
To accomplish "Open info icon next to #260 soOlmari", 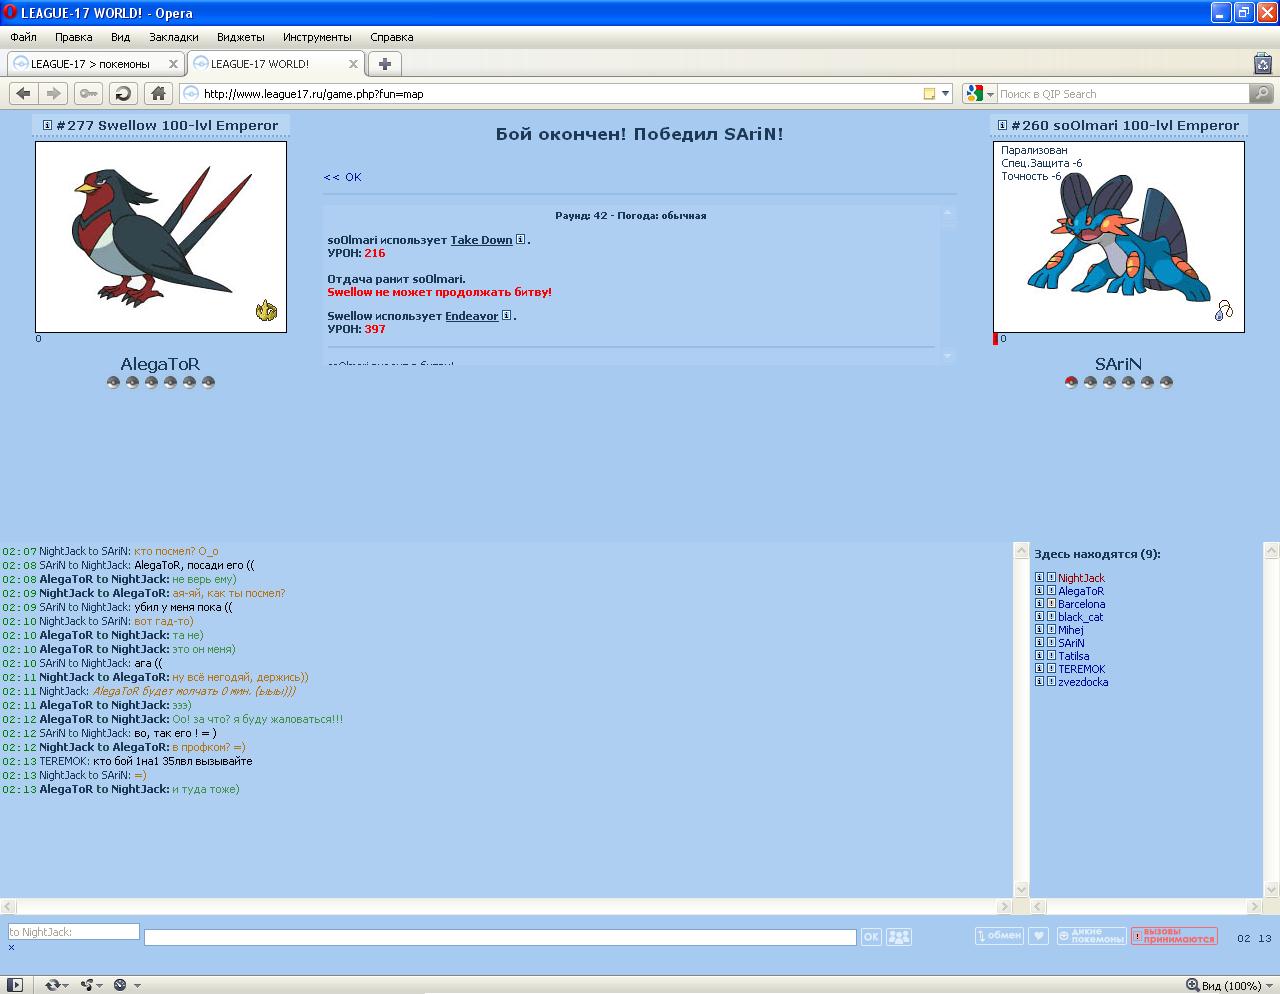I will [x=1002, y=125].
